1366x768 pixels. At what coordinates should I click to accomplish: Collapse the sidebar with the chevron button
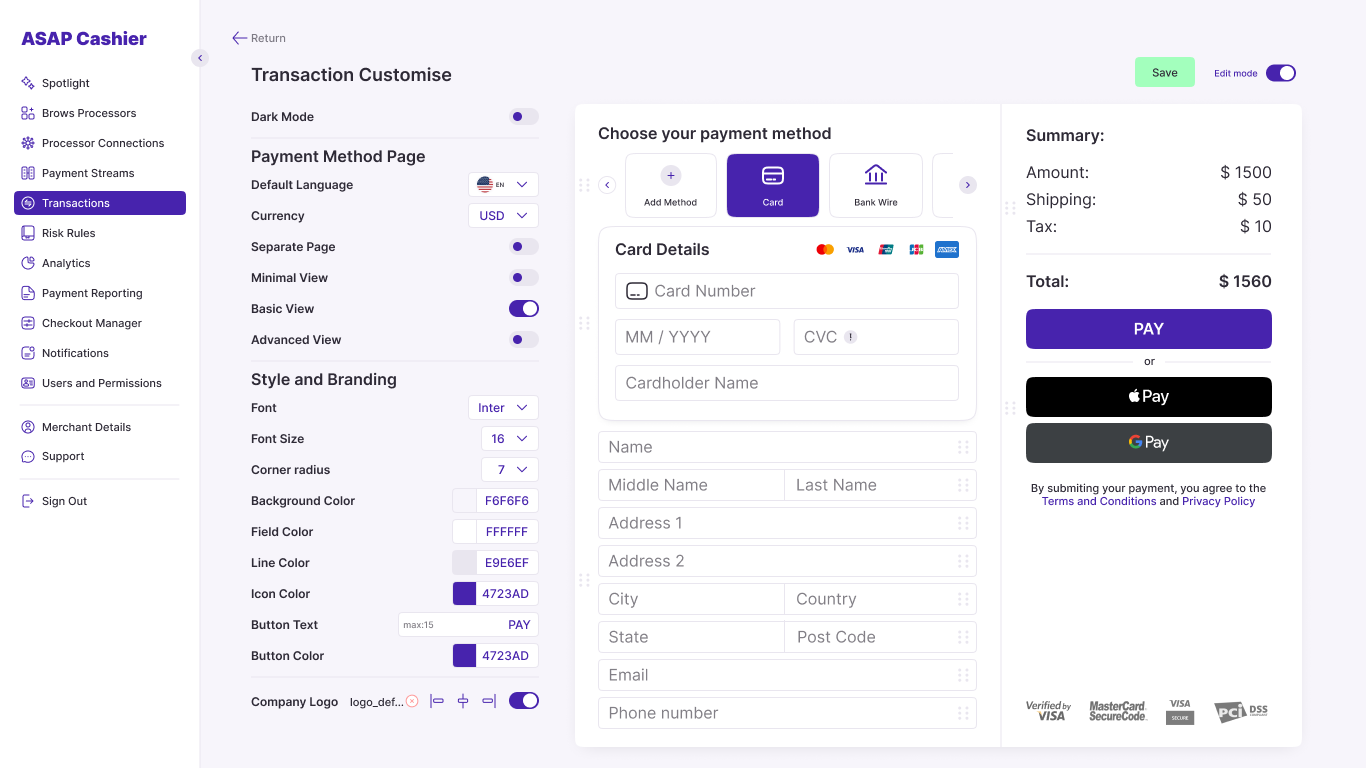200,58
